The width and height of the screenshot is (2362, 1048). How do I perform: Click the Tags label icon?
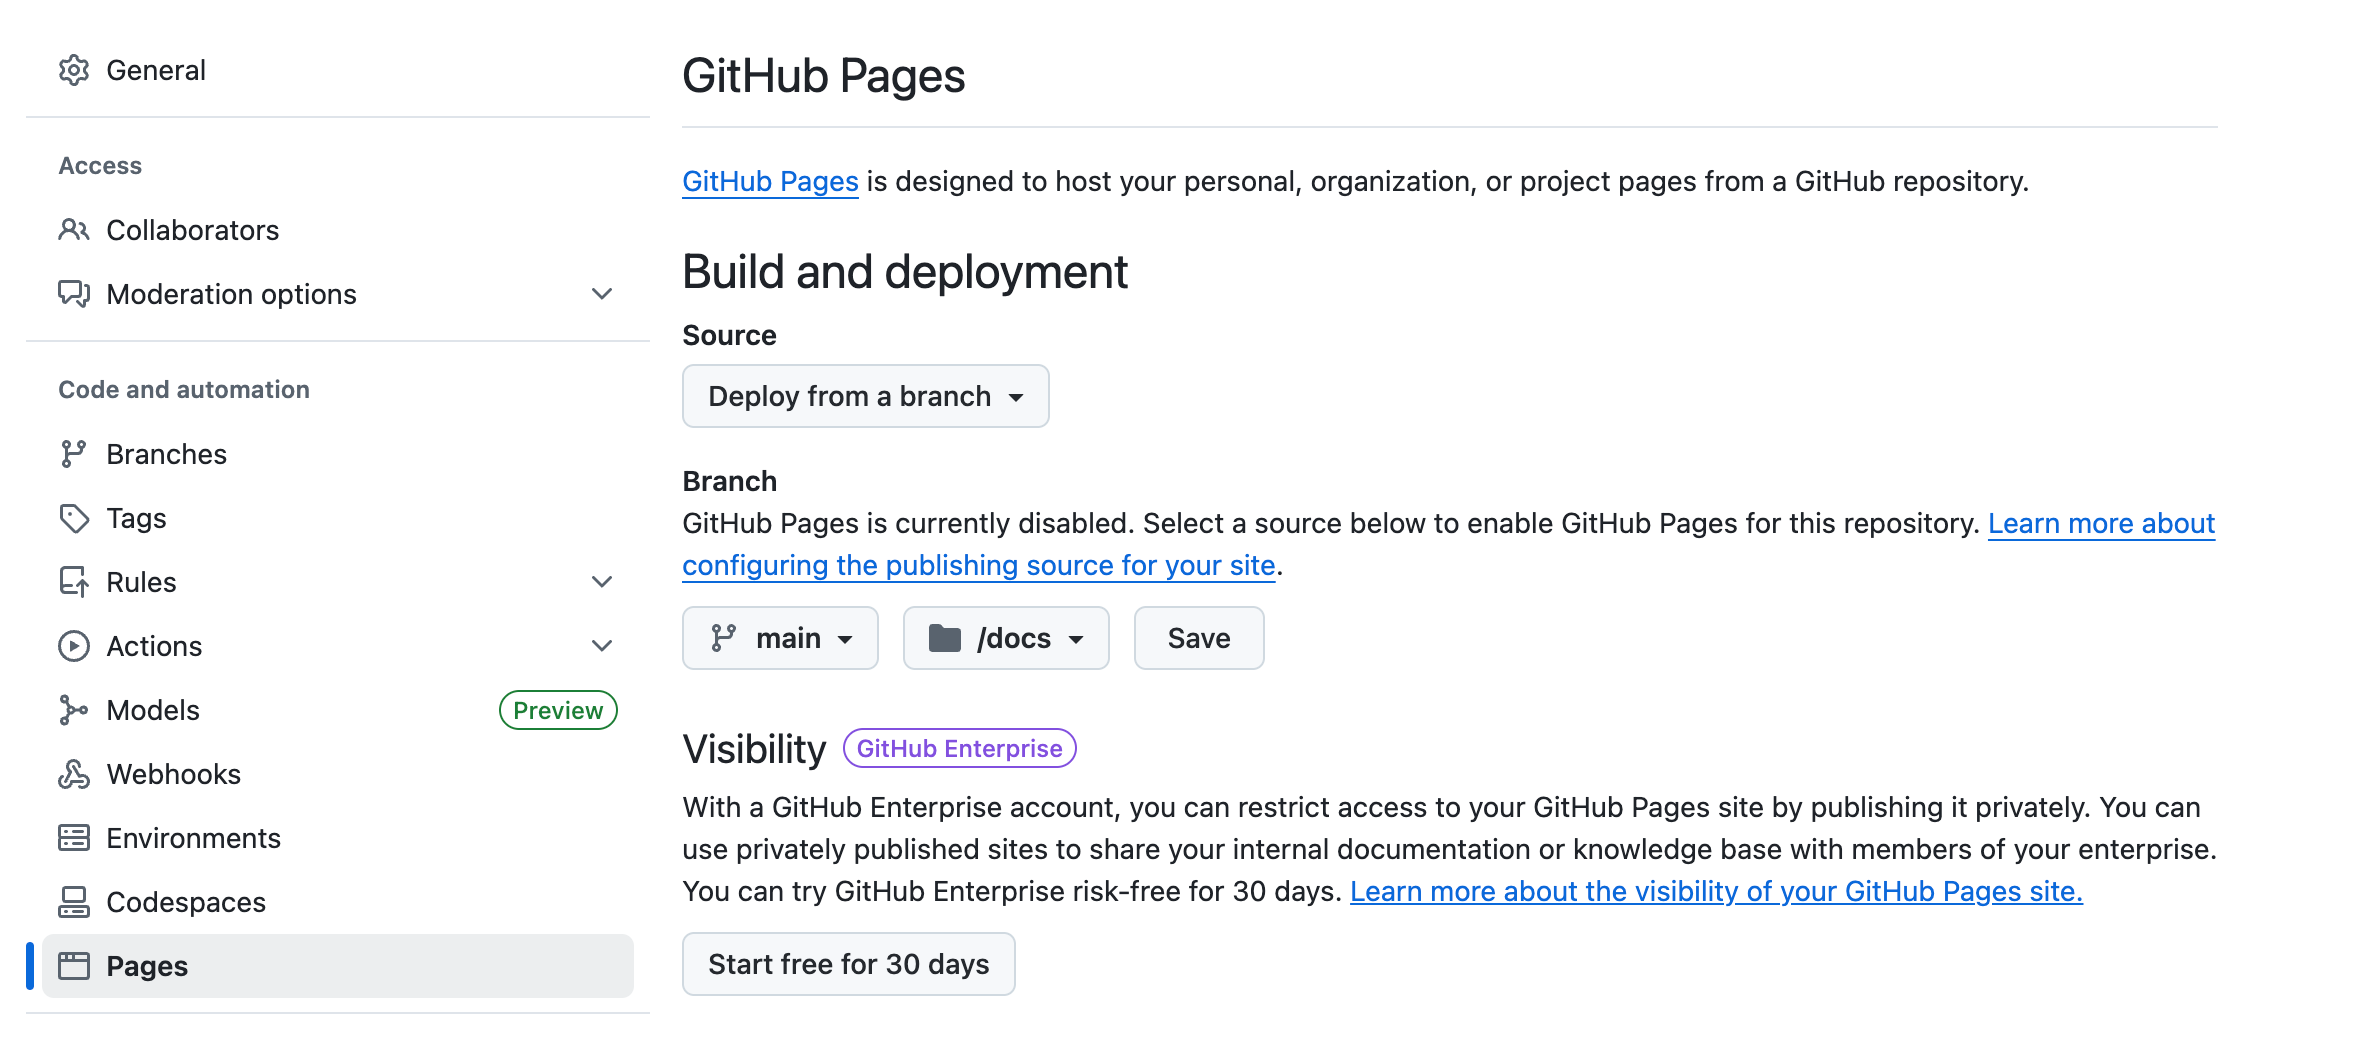(x=74, y=518)
